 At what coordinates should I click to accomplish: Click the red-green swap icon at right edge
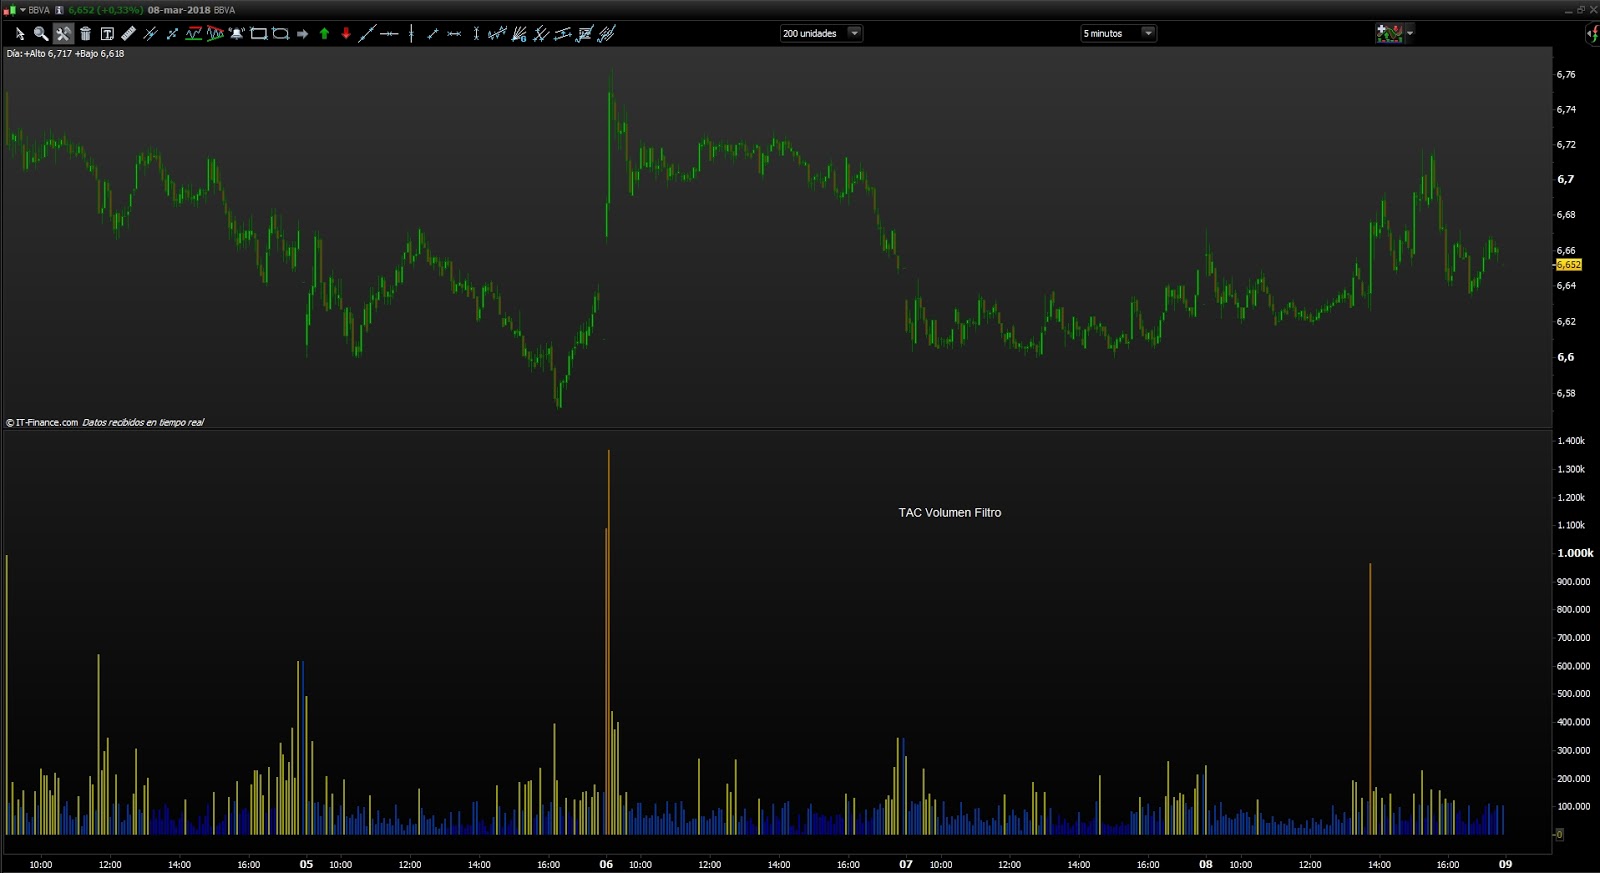1593,34
